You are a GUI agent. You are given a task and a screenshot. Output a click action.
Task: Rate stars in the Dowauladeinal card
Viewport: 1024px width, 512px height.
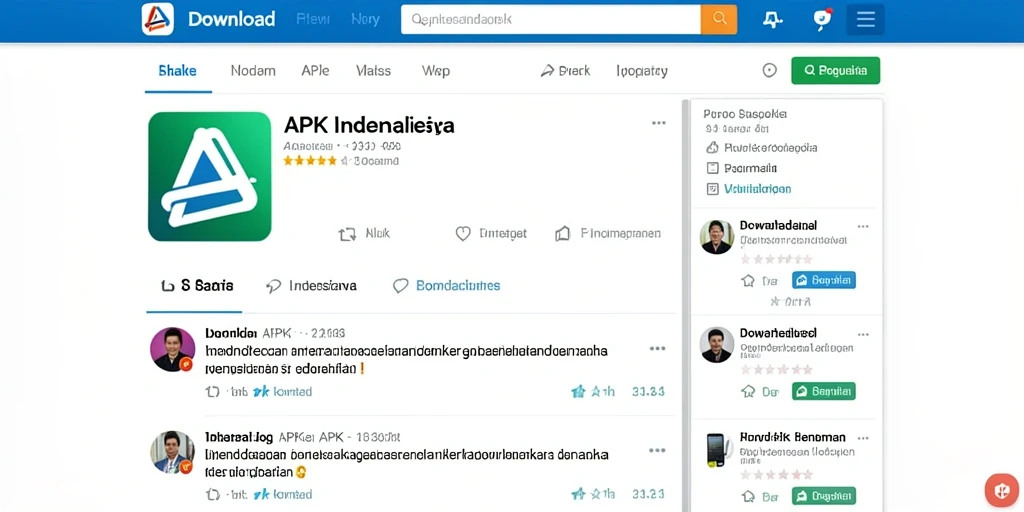776,259
